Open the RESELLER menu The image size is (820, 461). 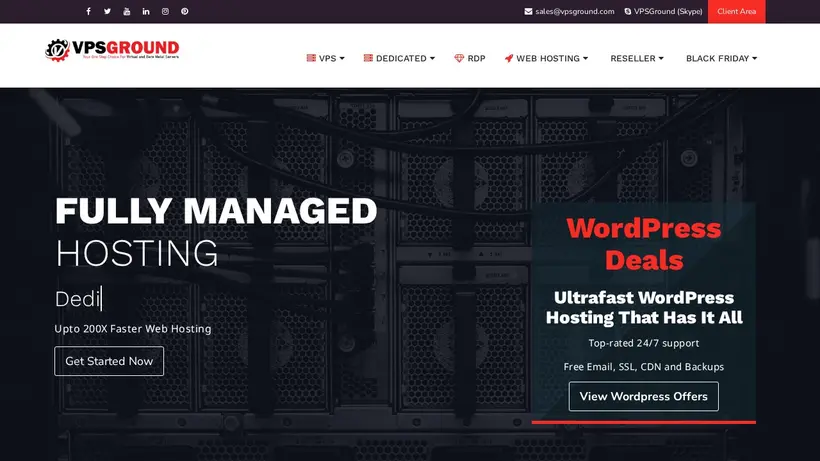pyautogui.click(x=637, y=58)
